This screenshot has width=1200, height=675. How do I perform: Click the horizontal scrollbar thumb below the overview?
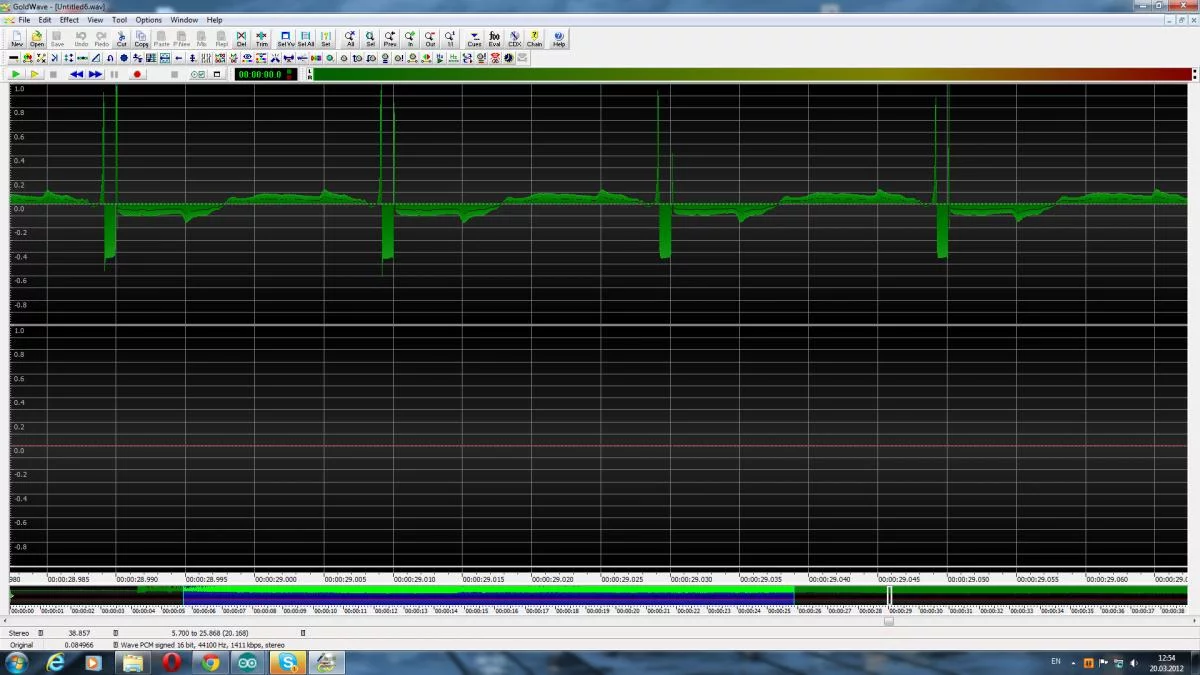click(889, 621)
